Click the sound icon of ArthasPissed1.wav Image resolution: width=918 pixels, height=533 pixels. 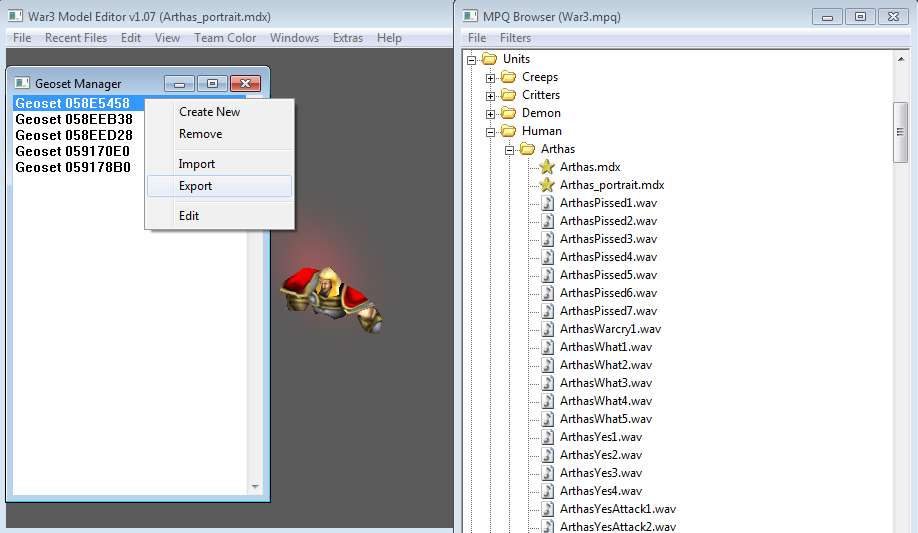coord(547,203)
